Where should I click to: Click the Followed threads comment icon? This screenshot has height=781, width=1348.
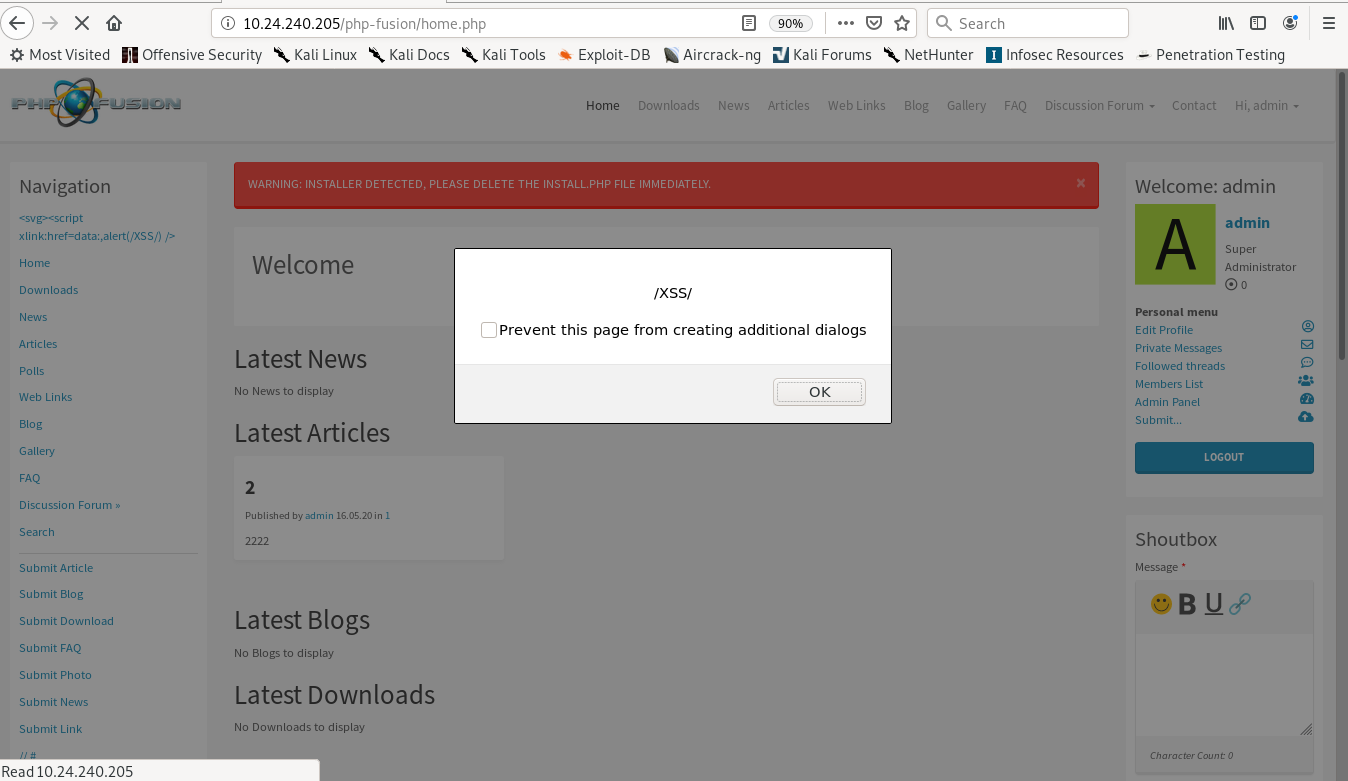point(1307,363)
